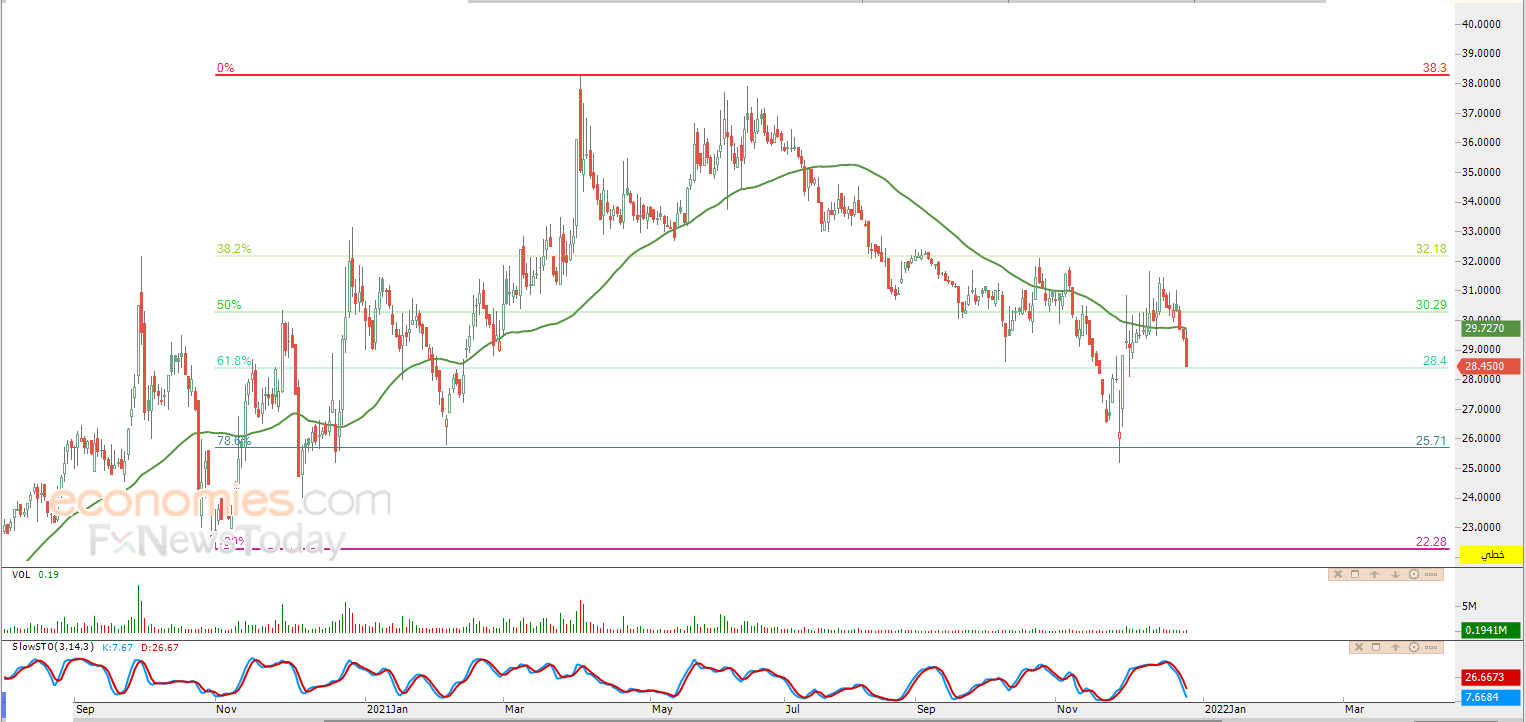Move the SlowSTO panel up
This screenshot has width=1526, height=722.
(x=1397, y=648)
